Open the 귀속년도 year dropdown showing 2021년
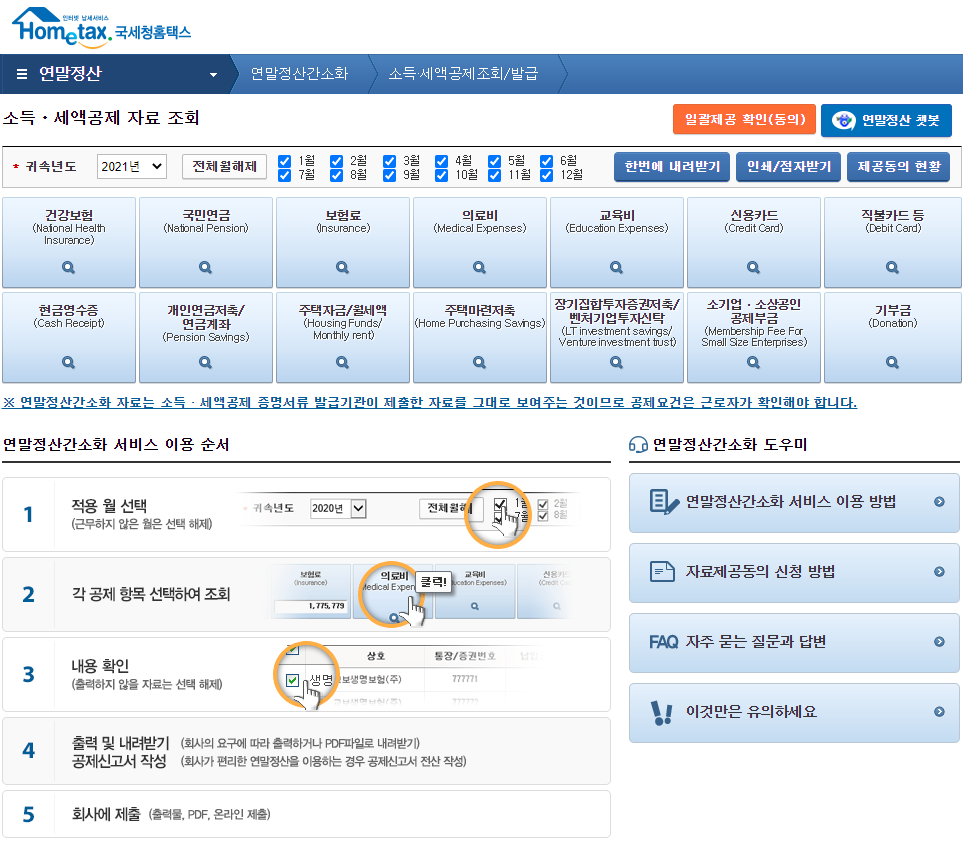 point(131,166)
